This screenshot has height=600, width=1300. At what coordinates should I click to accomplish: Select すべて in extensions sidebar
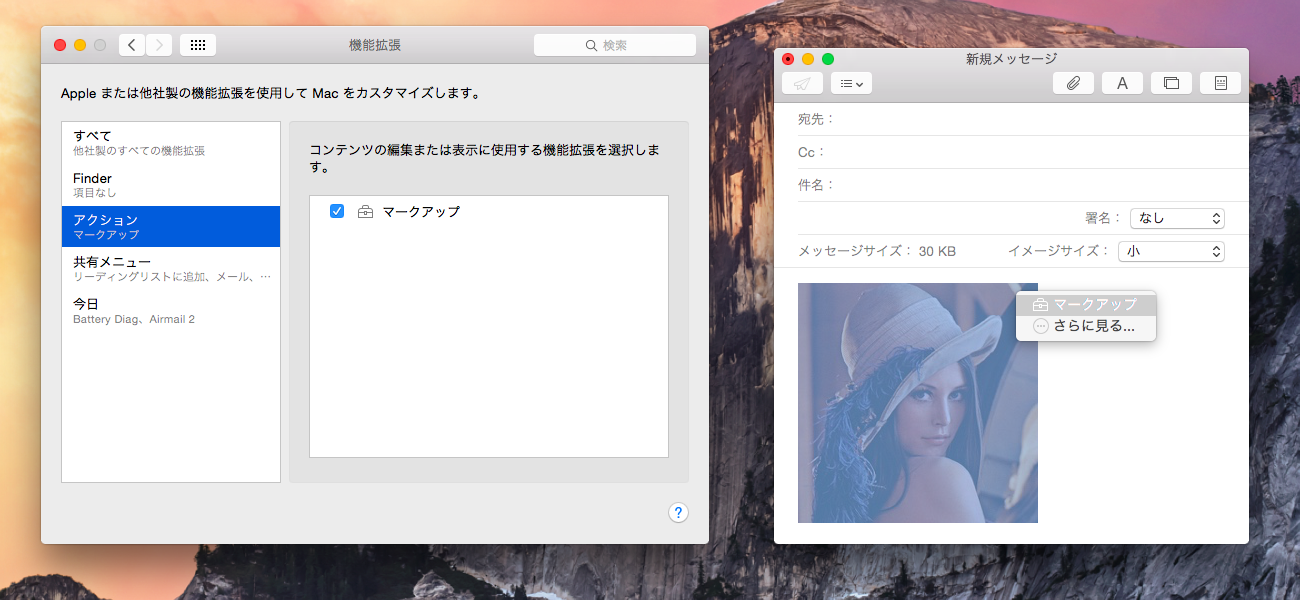171,142
